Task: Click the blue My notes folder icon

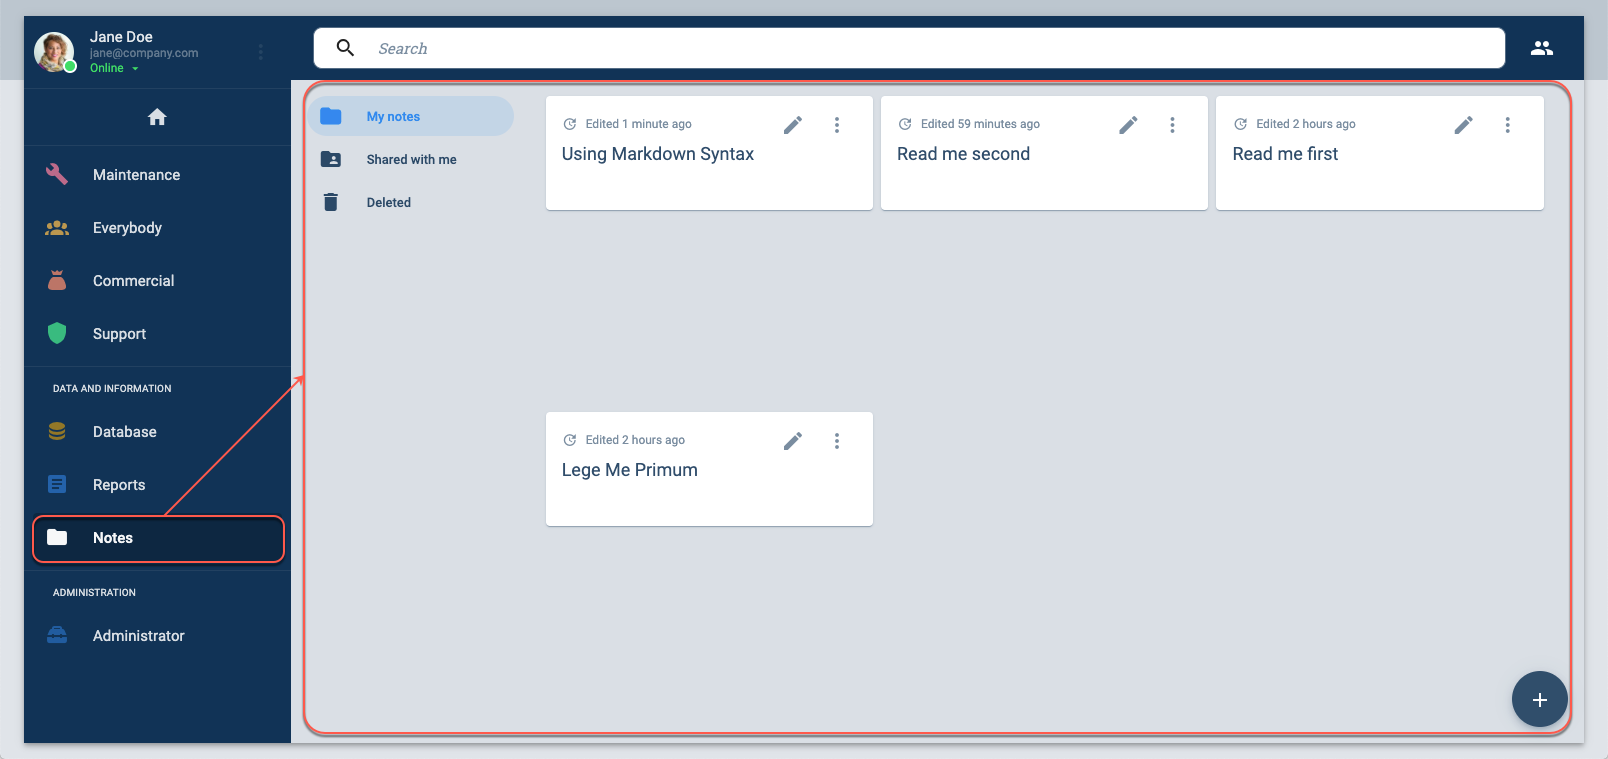Action: (331, 116)
